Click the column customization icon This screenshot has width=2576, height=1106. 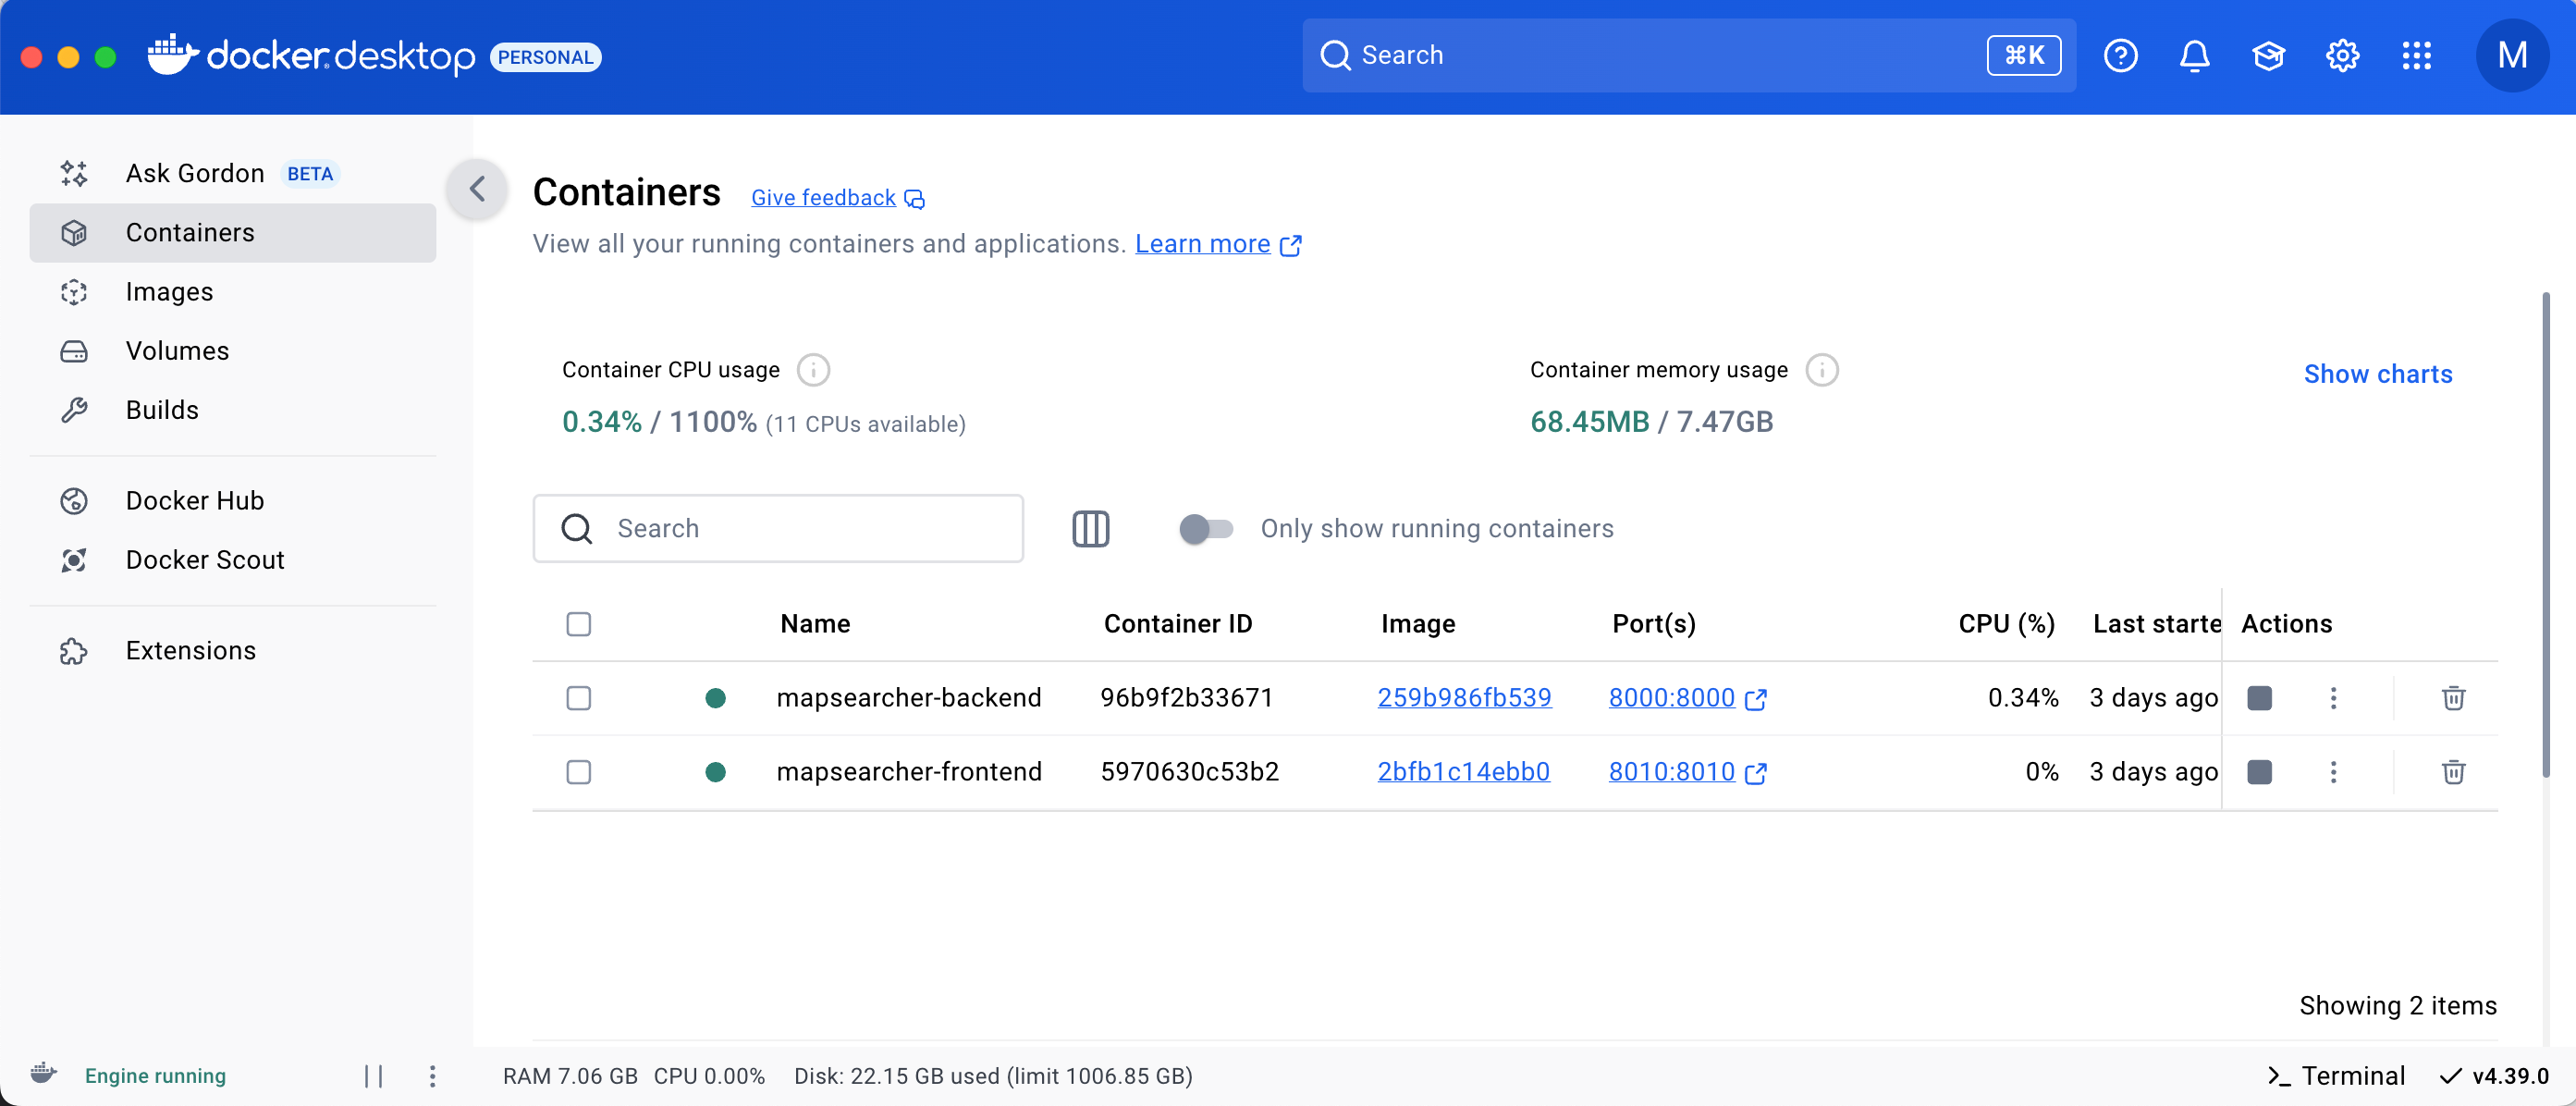tap(1090, 528)
